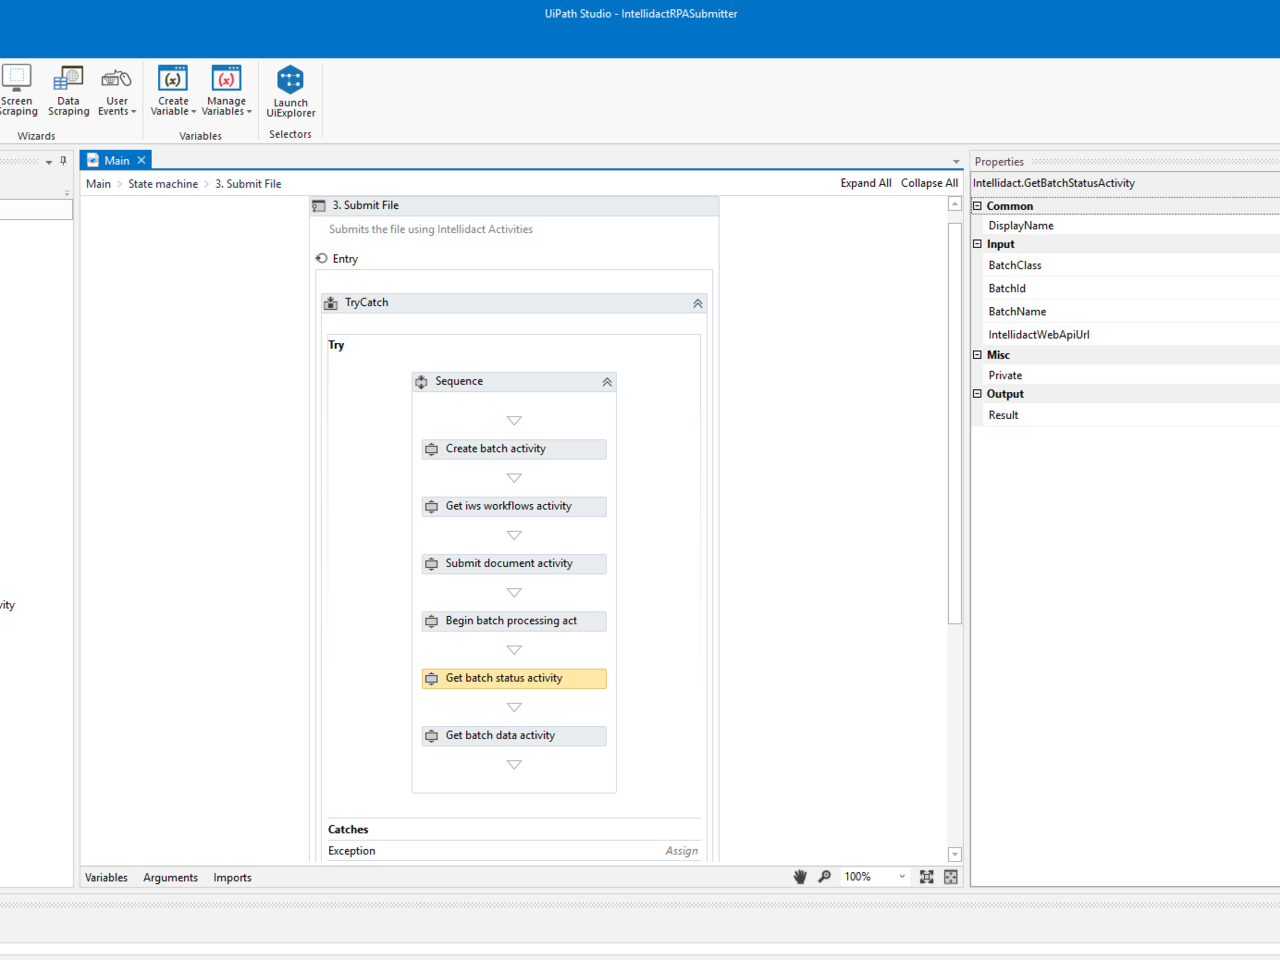Collapse the Output properties section
1280x960 pixels.
[x=978, y=394]
